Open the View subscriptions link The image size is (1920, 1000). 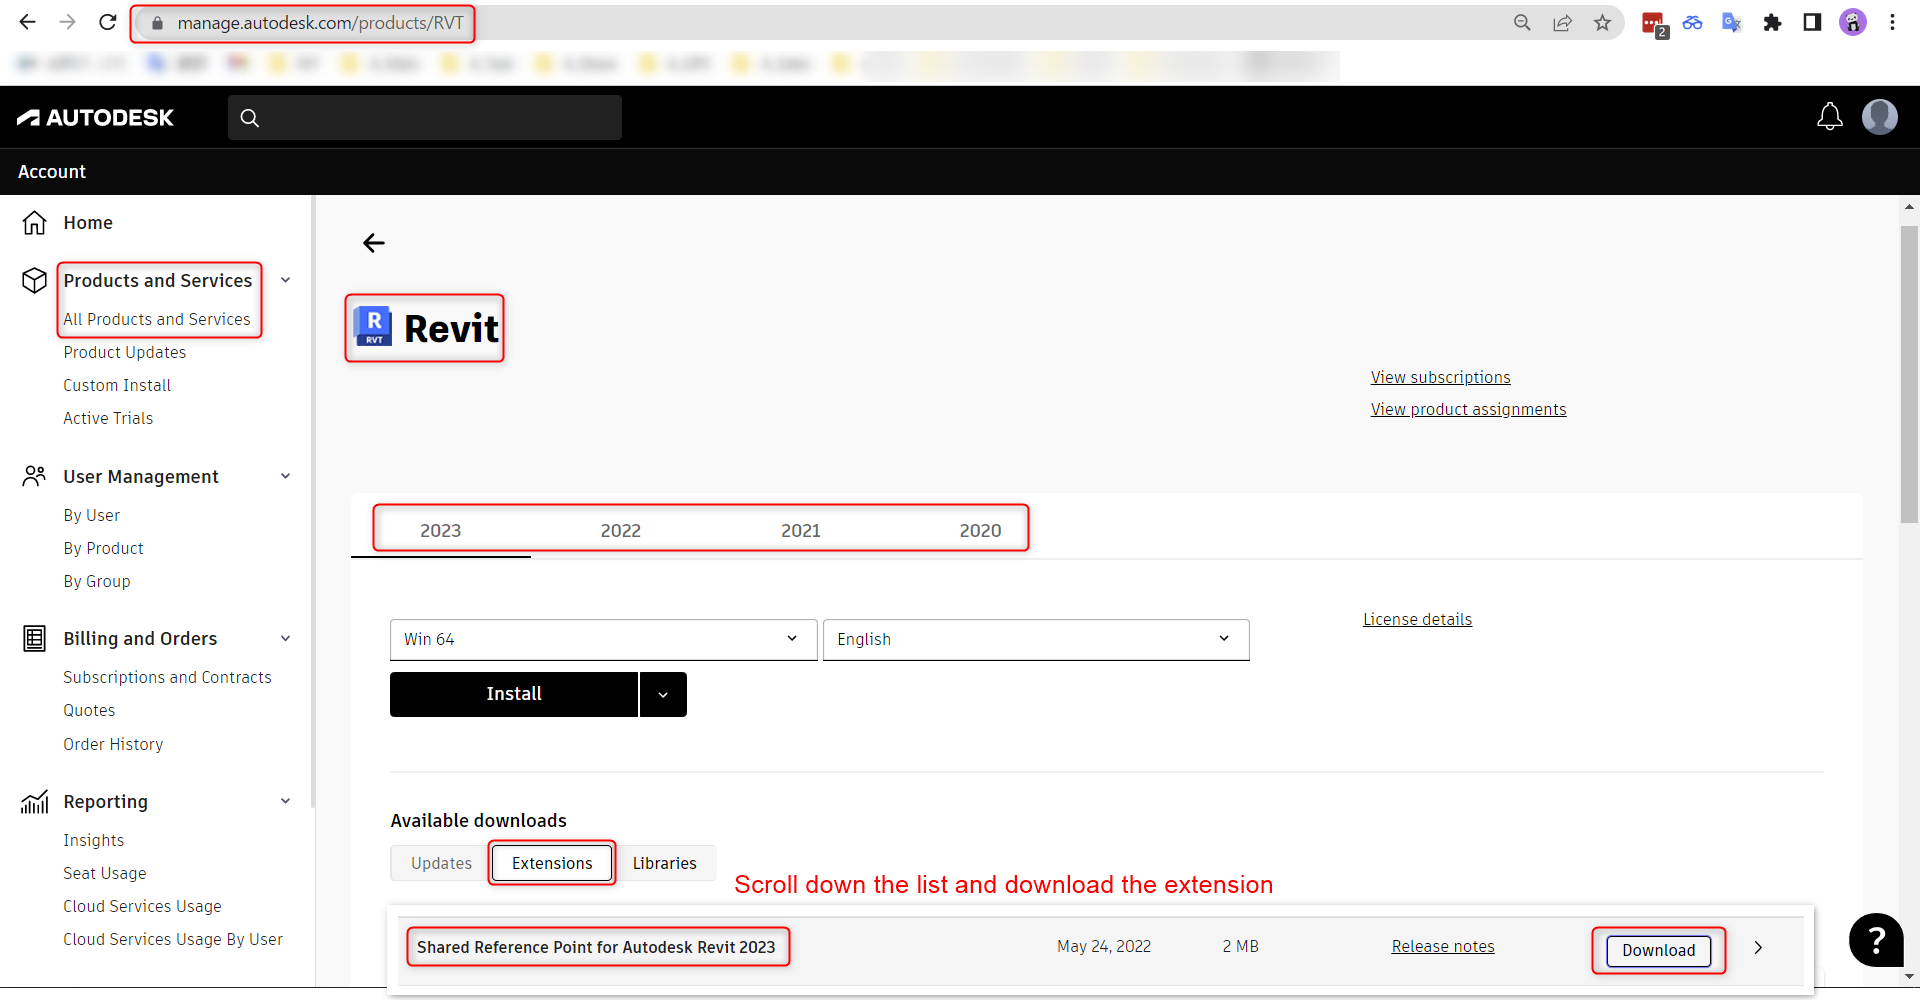[x=1440, y=377]
